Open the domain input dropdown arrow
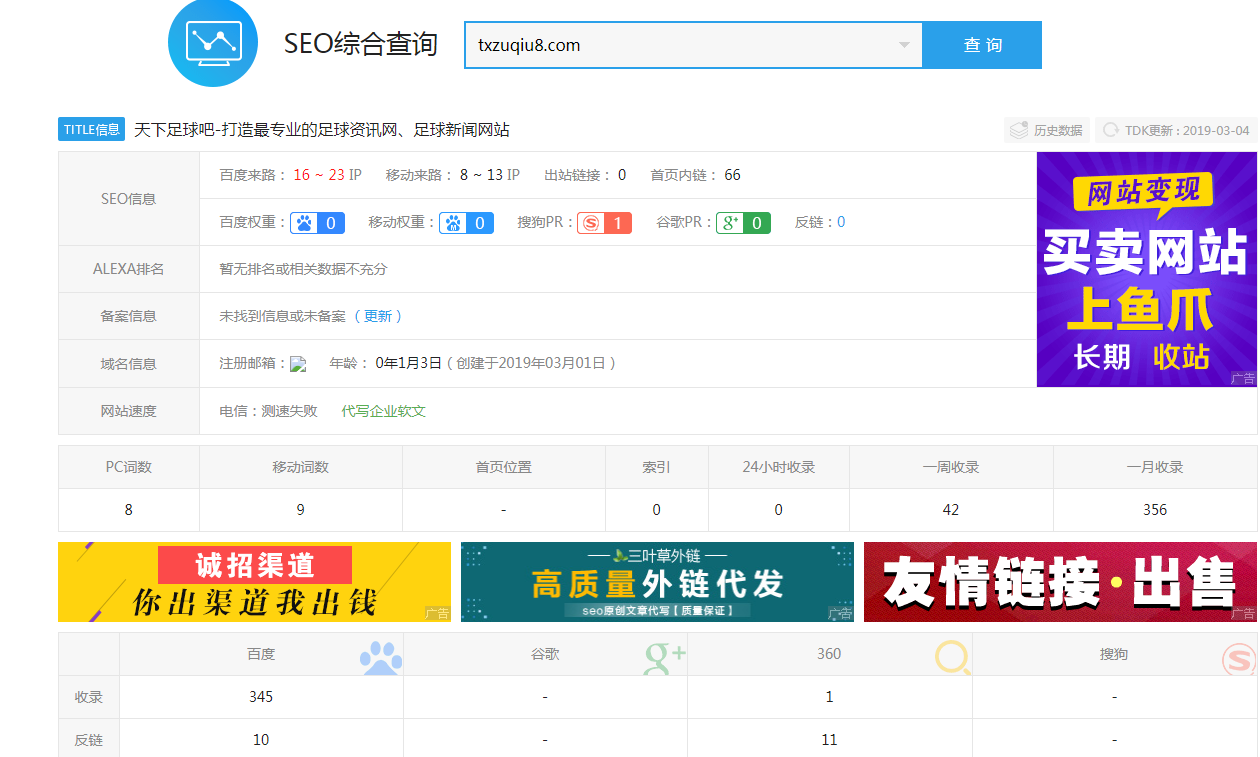Image resolution: width=1260 pixels, height=757 pixels. [x=904, y=45]
